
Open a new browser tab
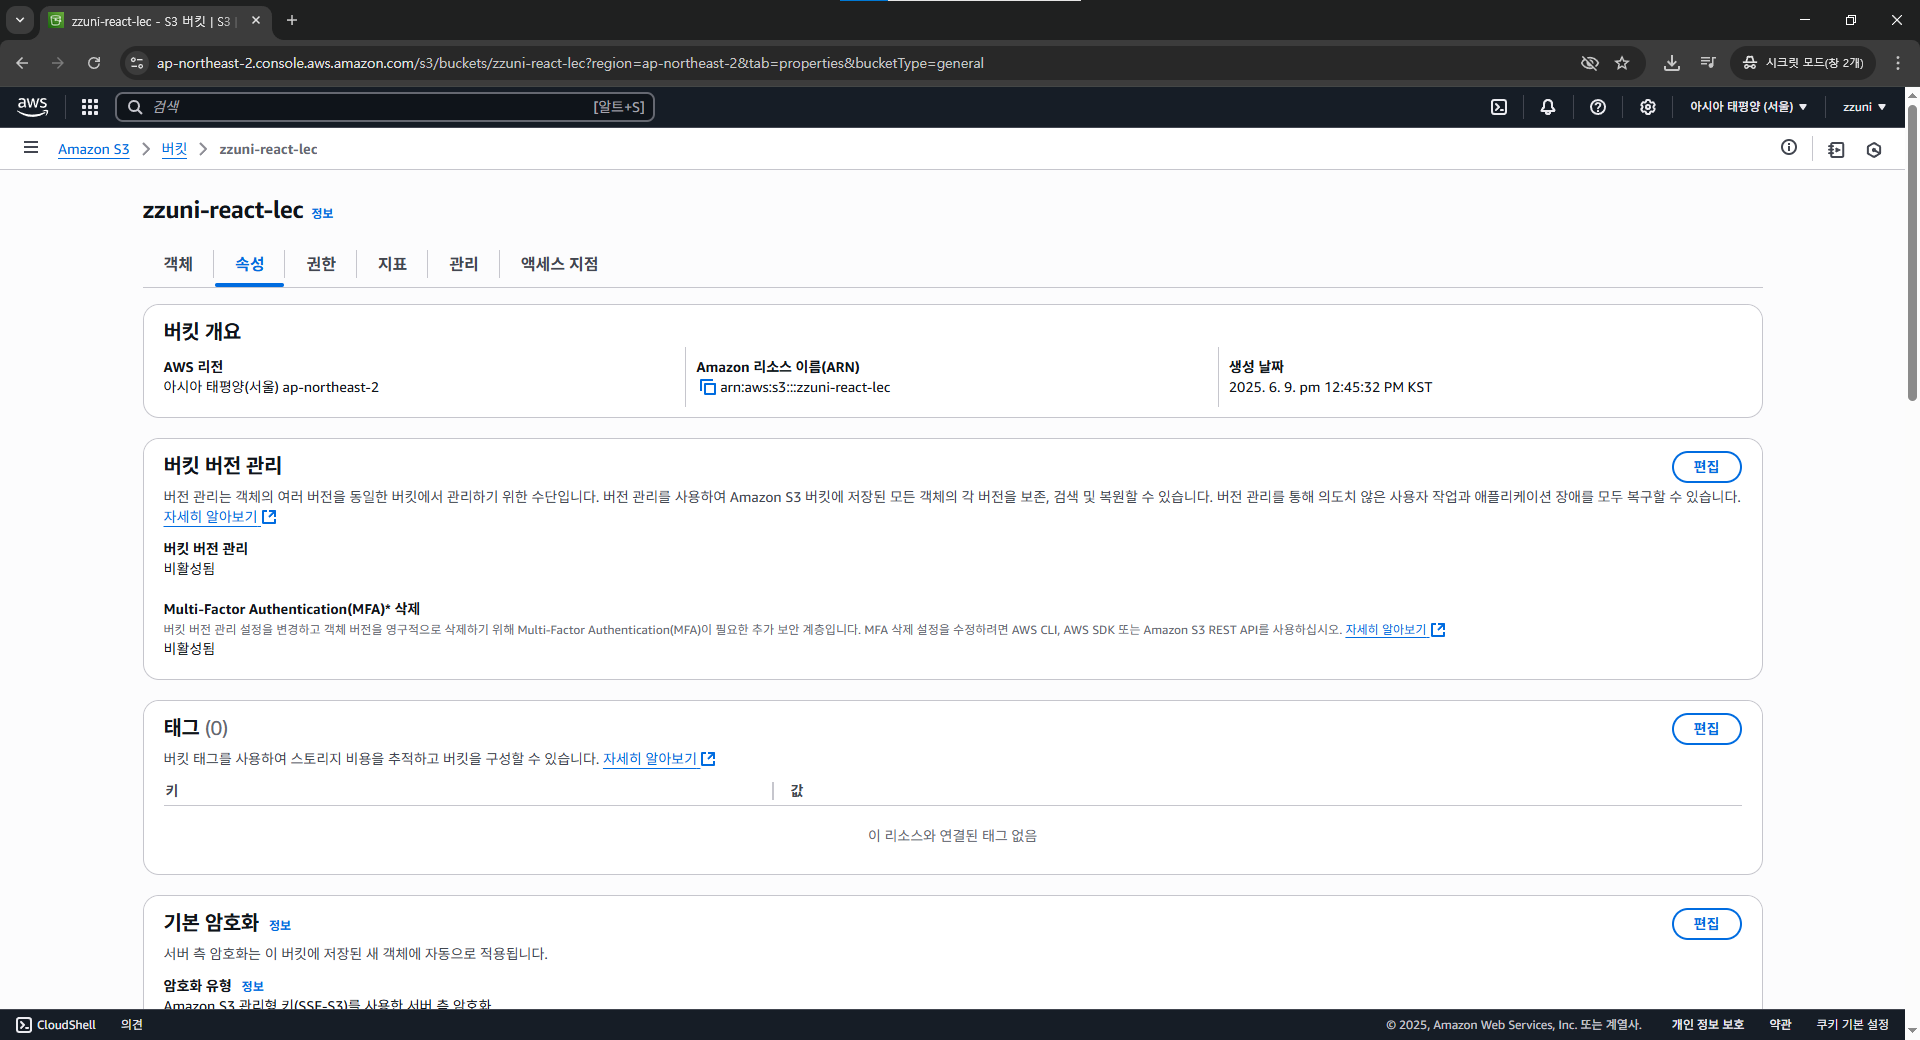292,20
